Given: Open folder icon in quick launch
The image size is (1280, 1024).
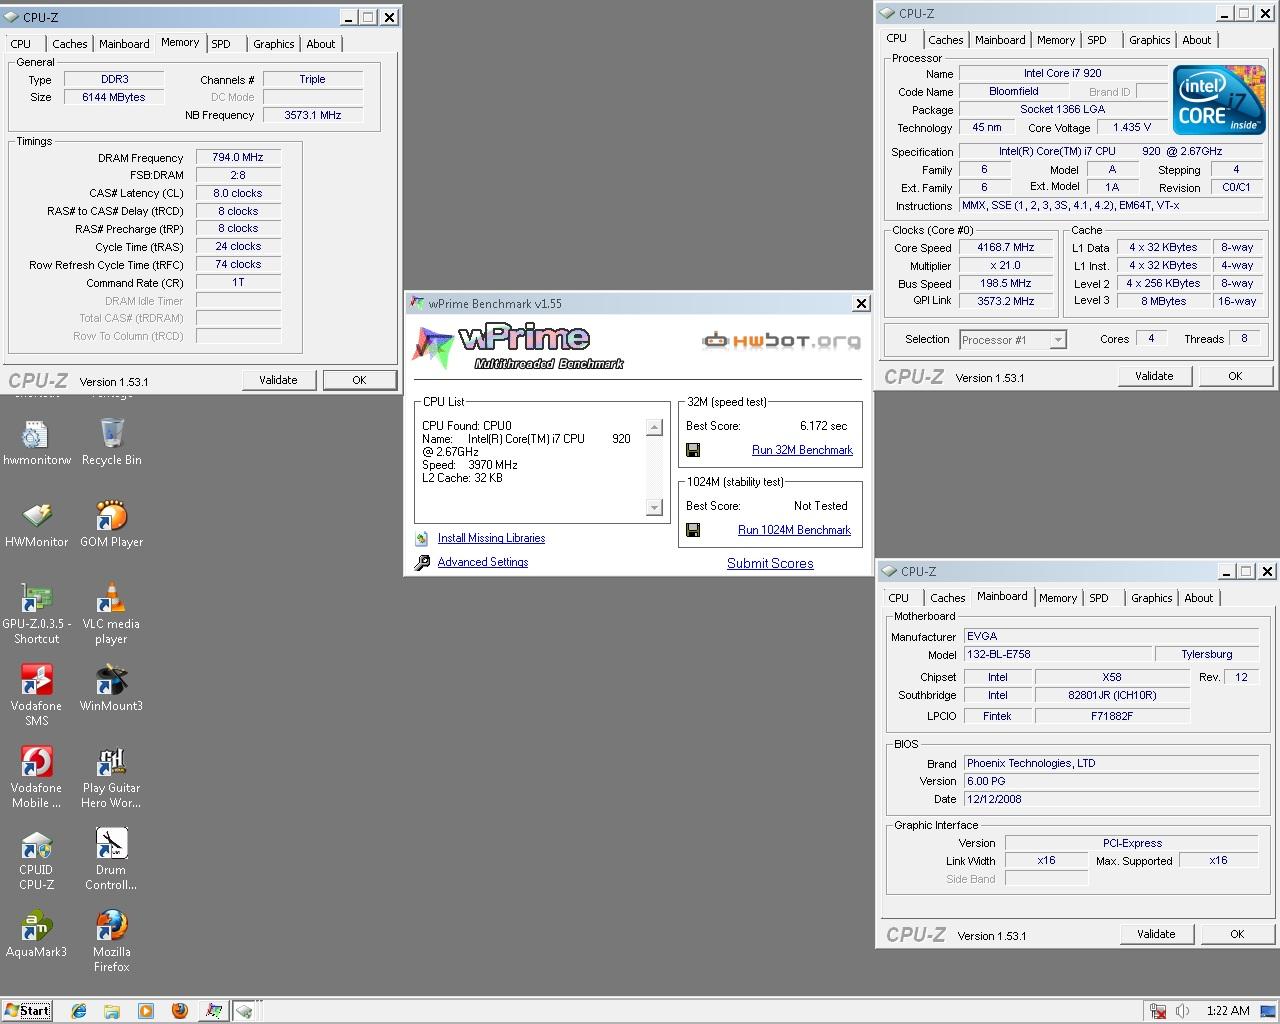Looking at the screenshot, I should [112, 1011].
